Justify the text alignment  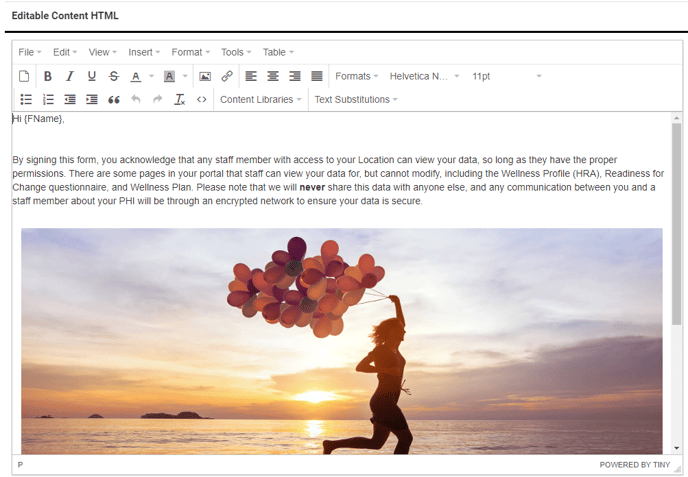click(317, 76)
